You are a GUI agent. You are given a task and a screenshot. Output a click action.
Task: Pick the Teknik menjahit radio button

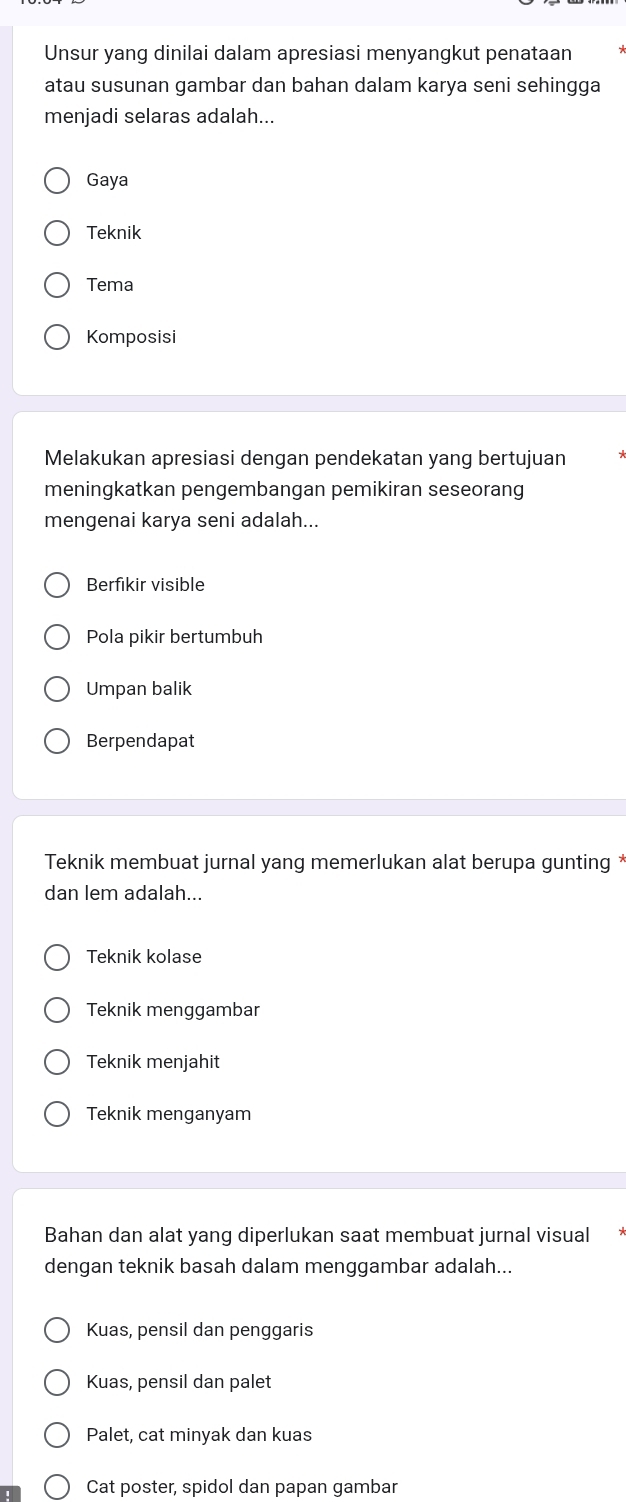(x=57, y=1062)
